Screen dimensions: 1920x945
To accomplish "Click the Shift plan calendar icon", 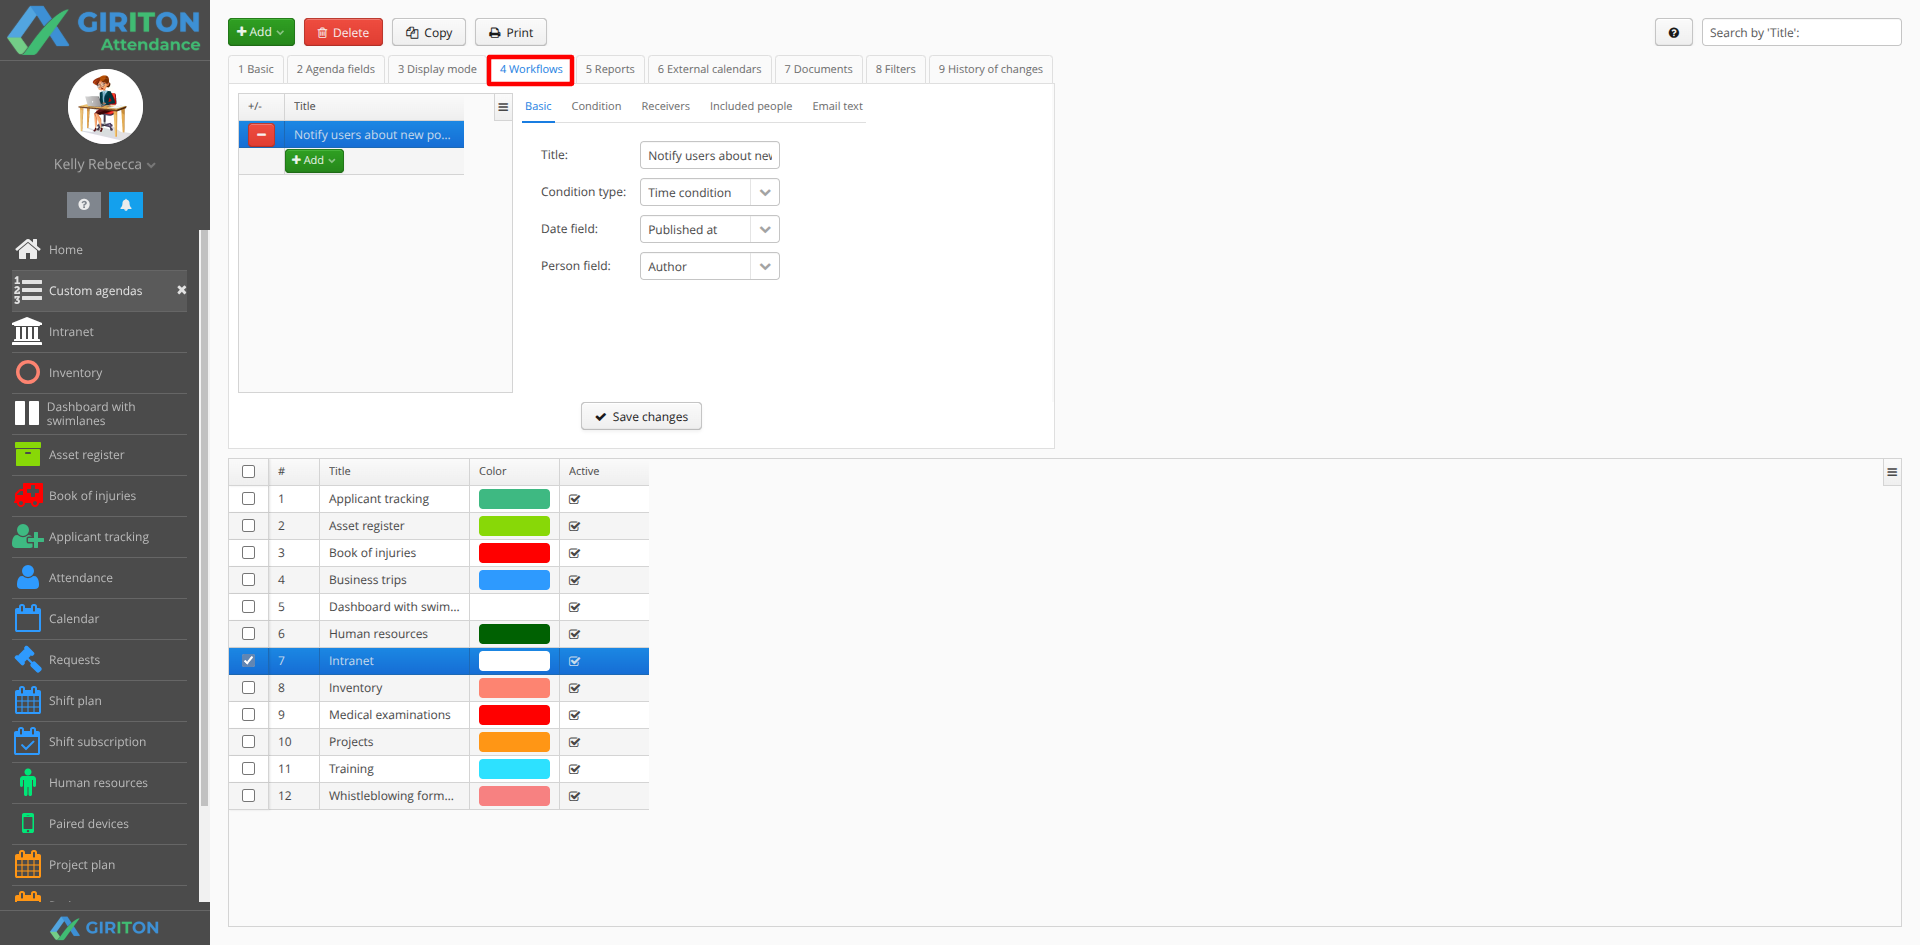I will (x=28, y=700).
